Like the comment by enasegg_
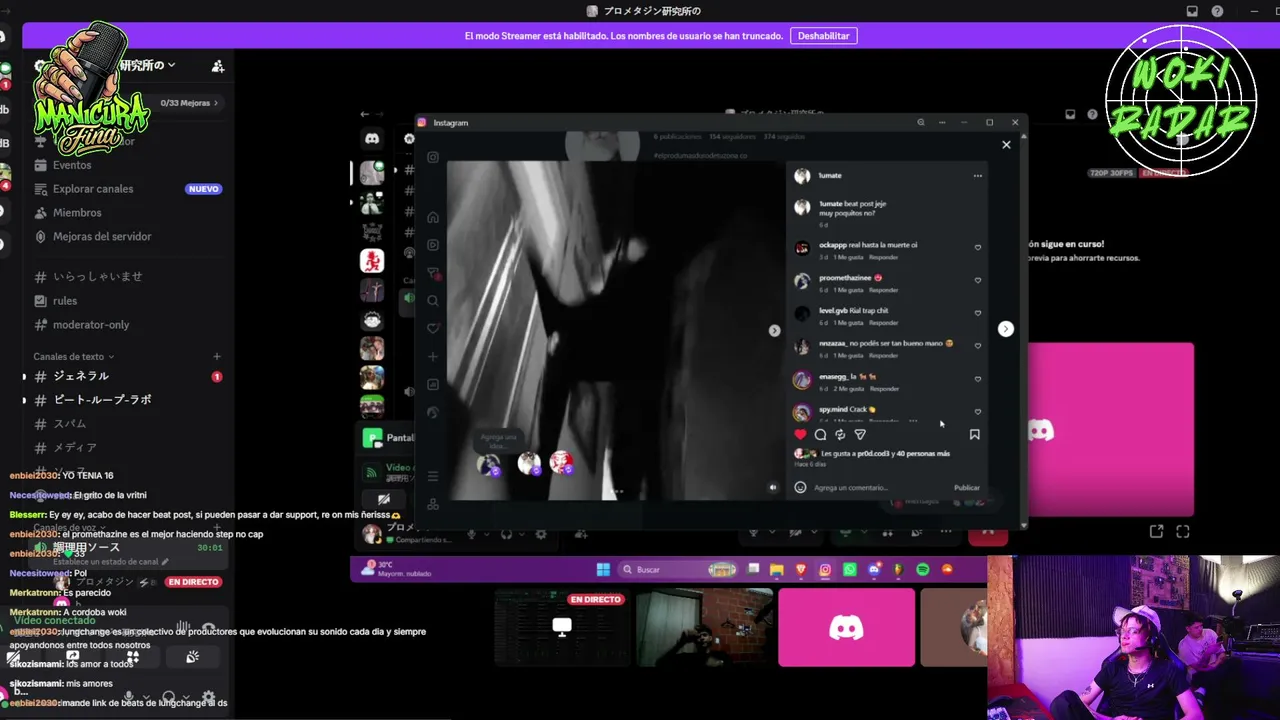The height and width of the screenshot is (720, 1280). point(978,379)
